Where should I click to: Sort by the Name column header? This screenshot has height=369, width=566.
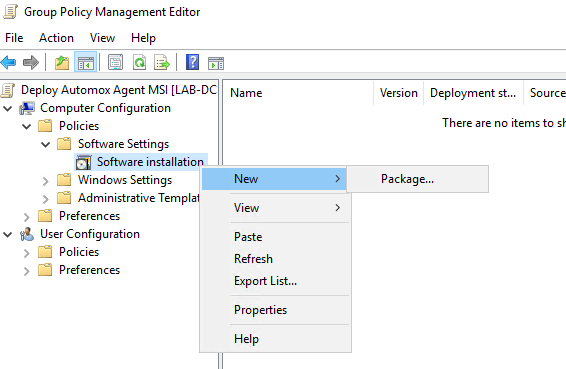click(x=299, y=93)
